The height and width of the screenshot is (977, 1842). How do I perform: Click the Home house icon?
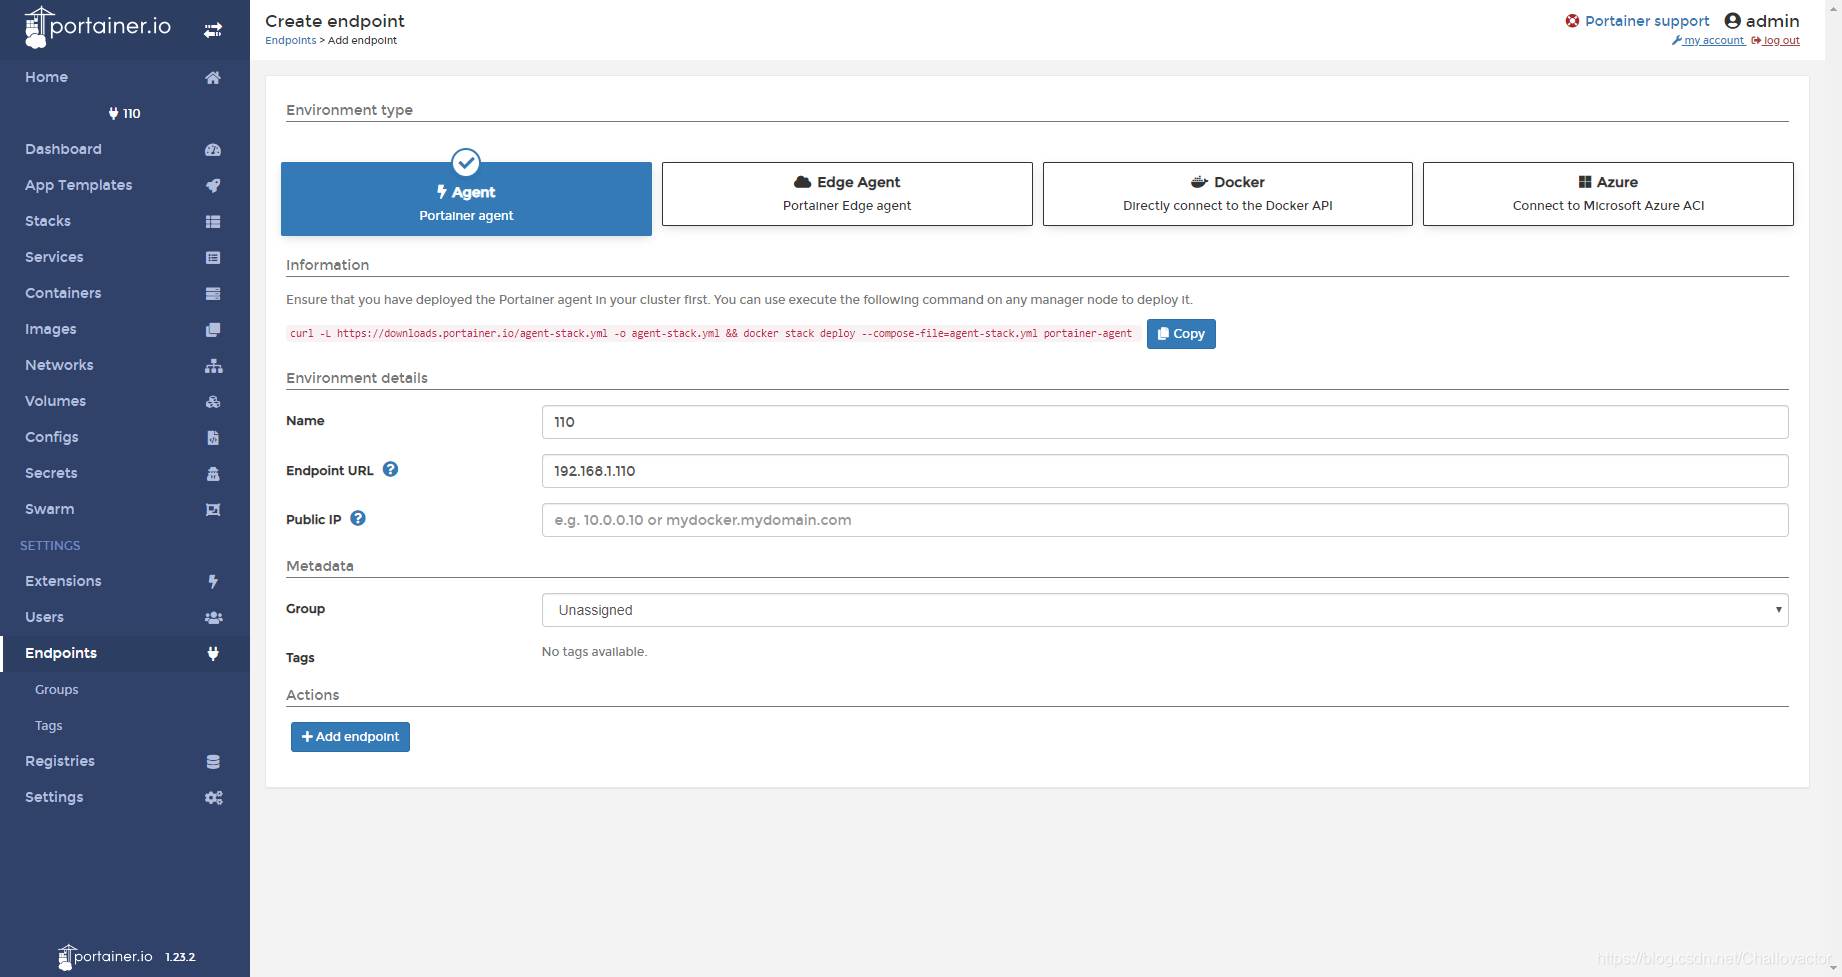pos(213,78)
